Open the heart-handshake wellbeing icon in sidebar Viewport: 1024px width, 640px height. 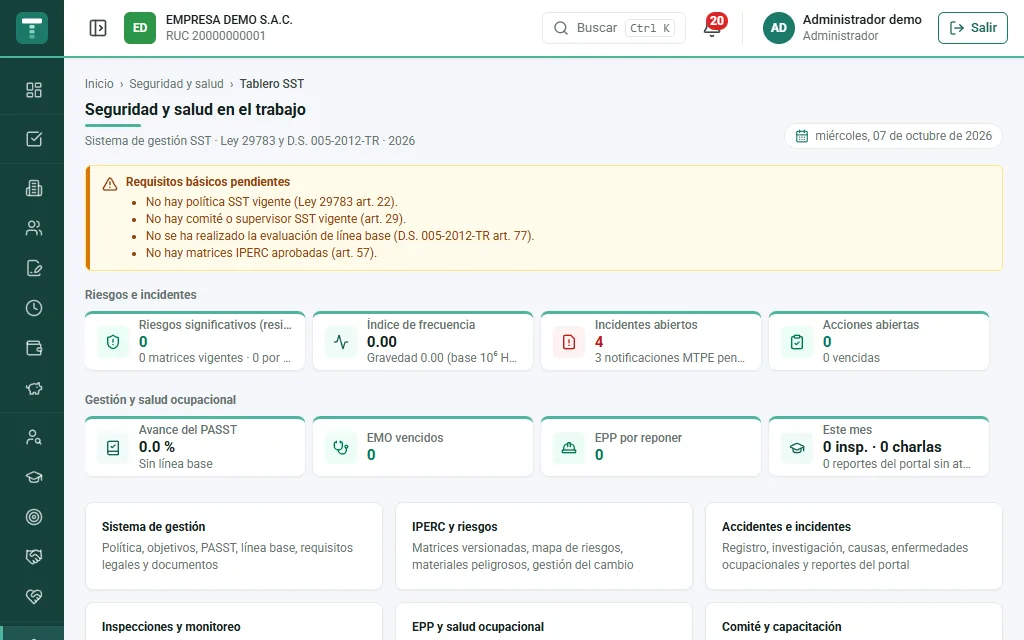[x=34, y=596]
